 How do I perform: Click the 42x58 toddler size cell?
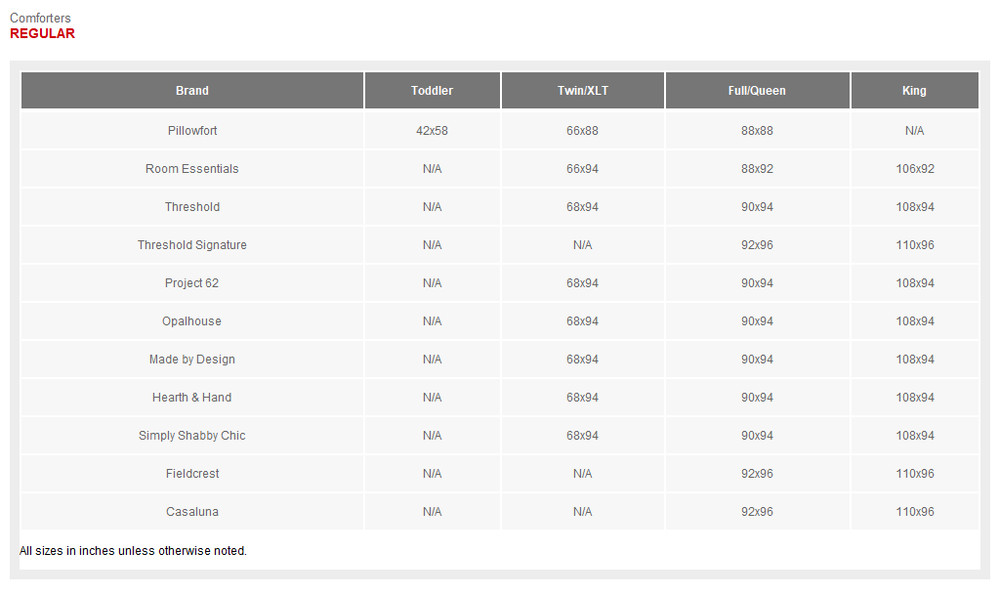tap(432, 131)
